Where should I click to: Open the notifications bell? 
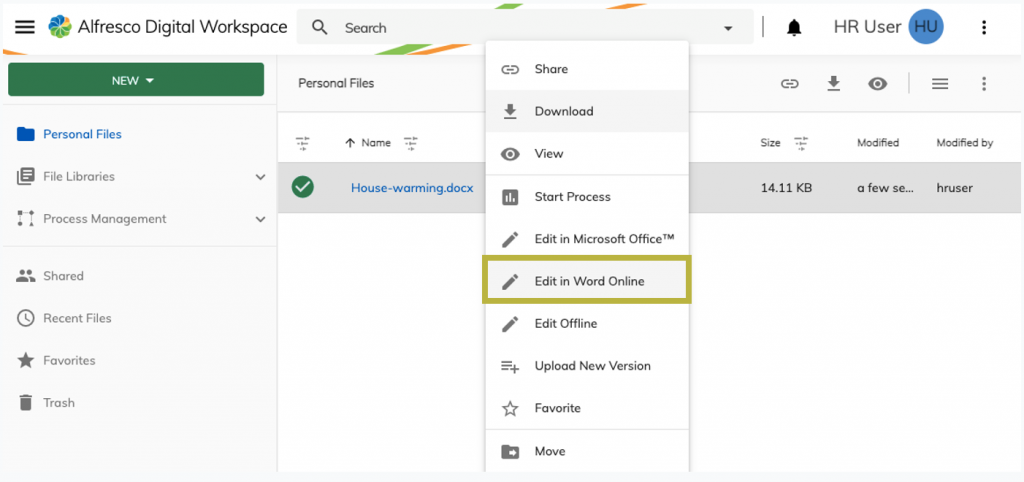click(794, 27)
